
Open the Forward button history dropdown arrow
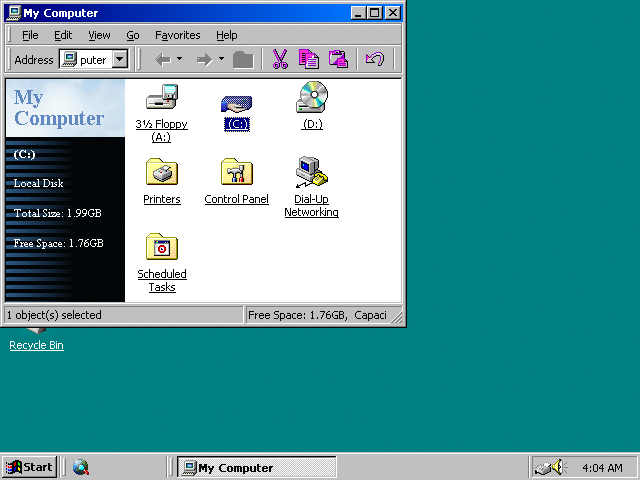point(221,59)
